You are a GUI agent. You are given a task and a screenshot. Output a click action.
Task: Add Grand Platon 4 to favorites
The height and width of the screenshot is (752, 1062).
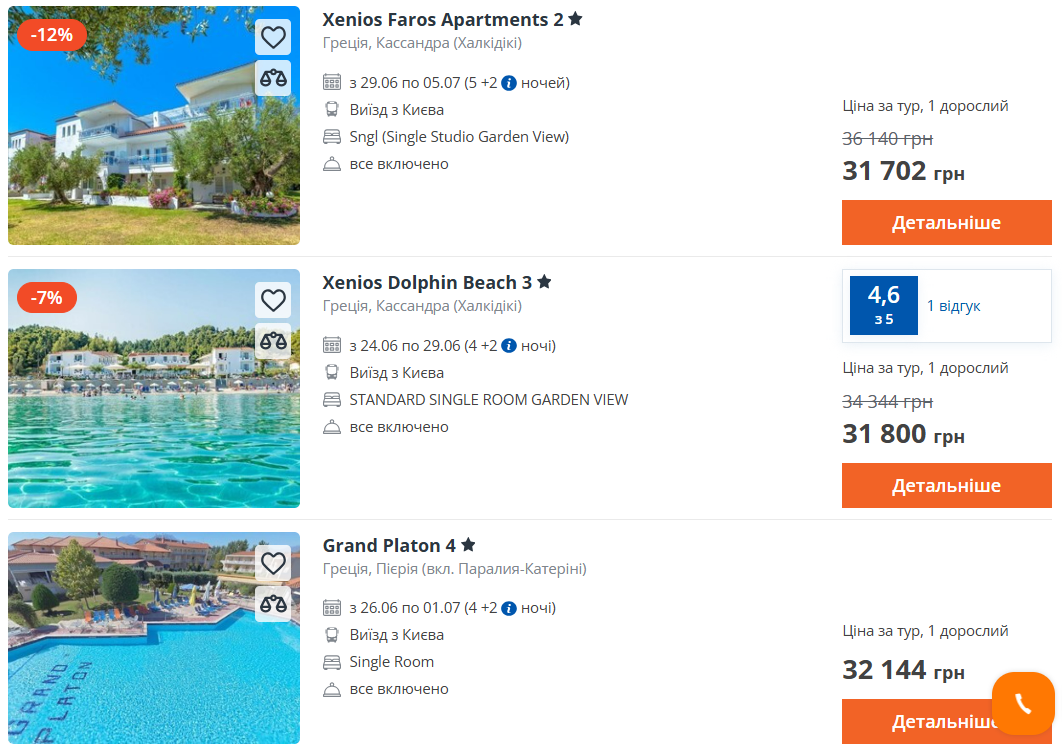pos(273,563)
